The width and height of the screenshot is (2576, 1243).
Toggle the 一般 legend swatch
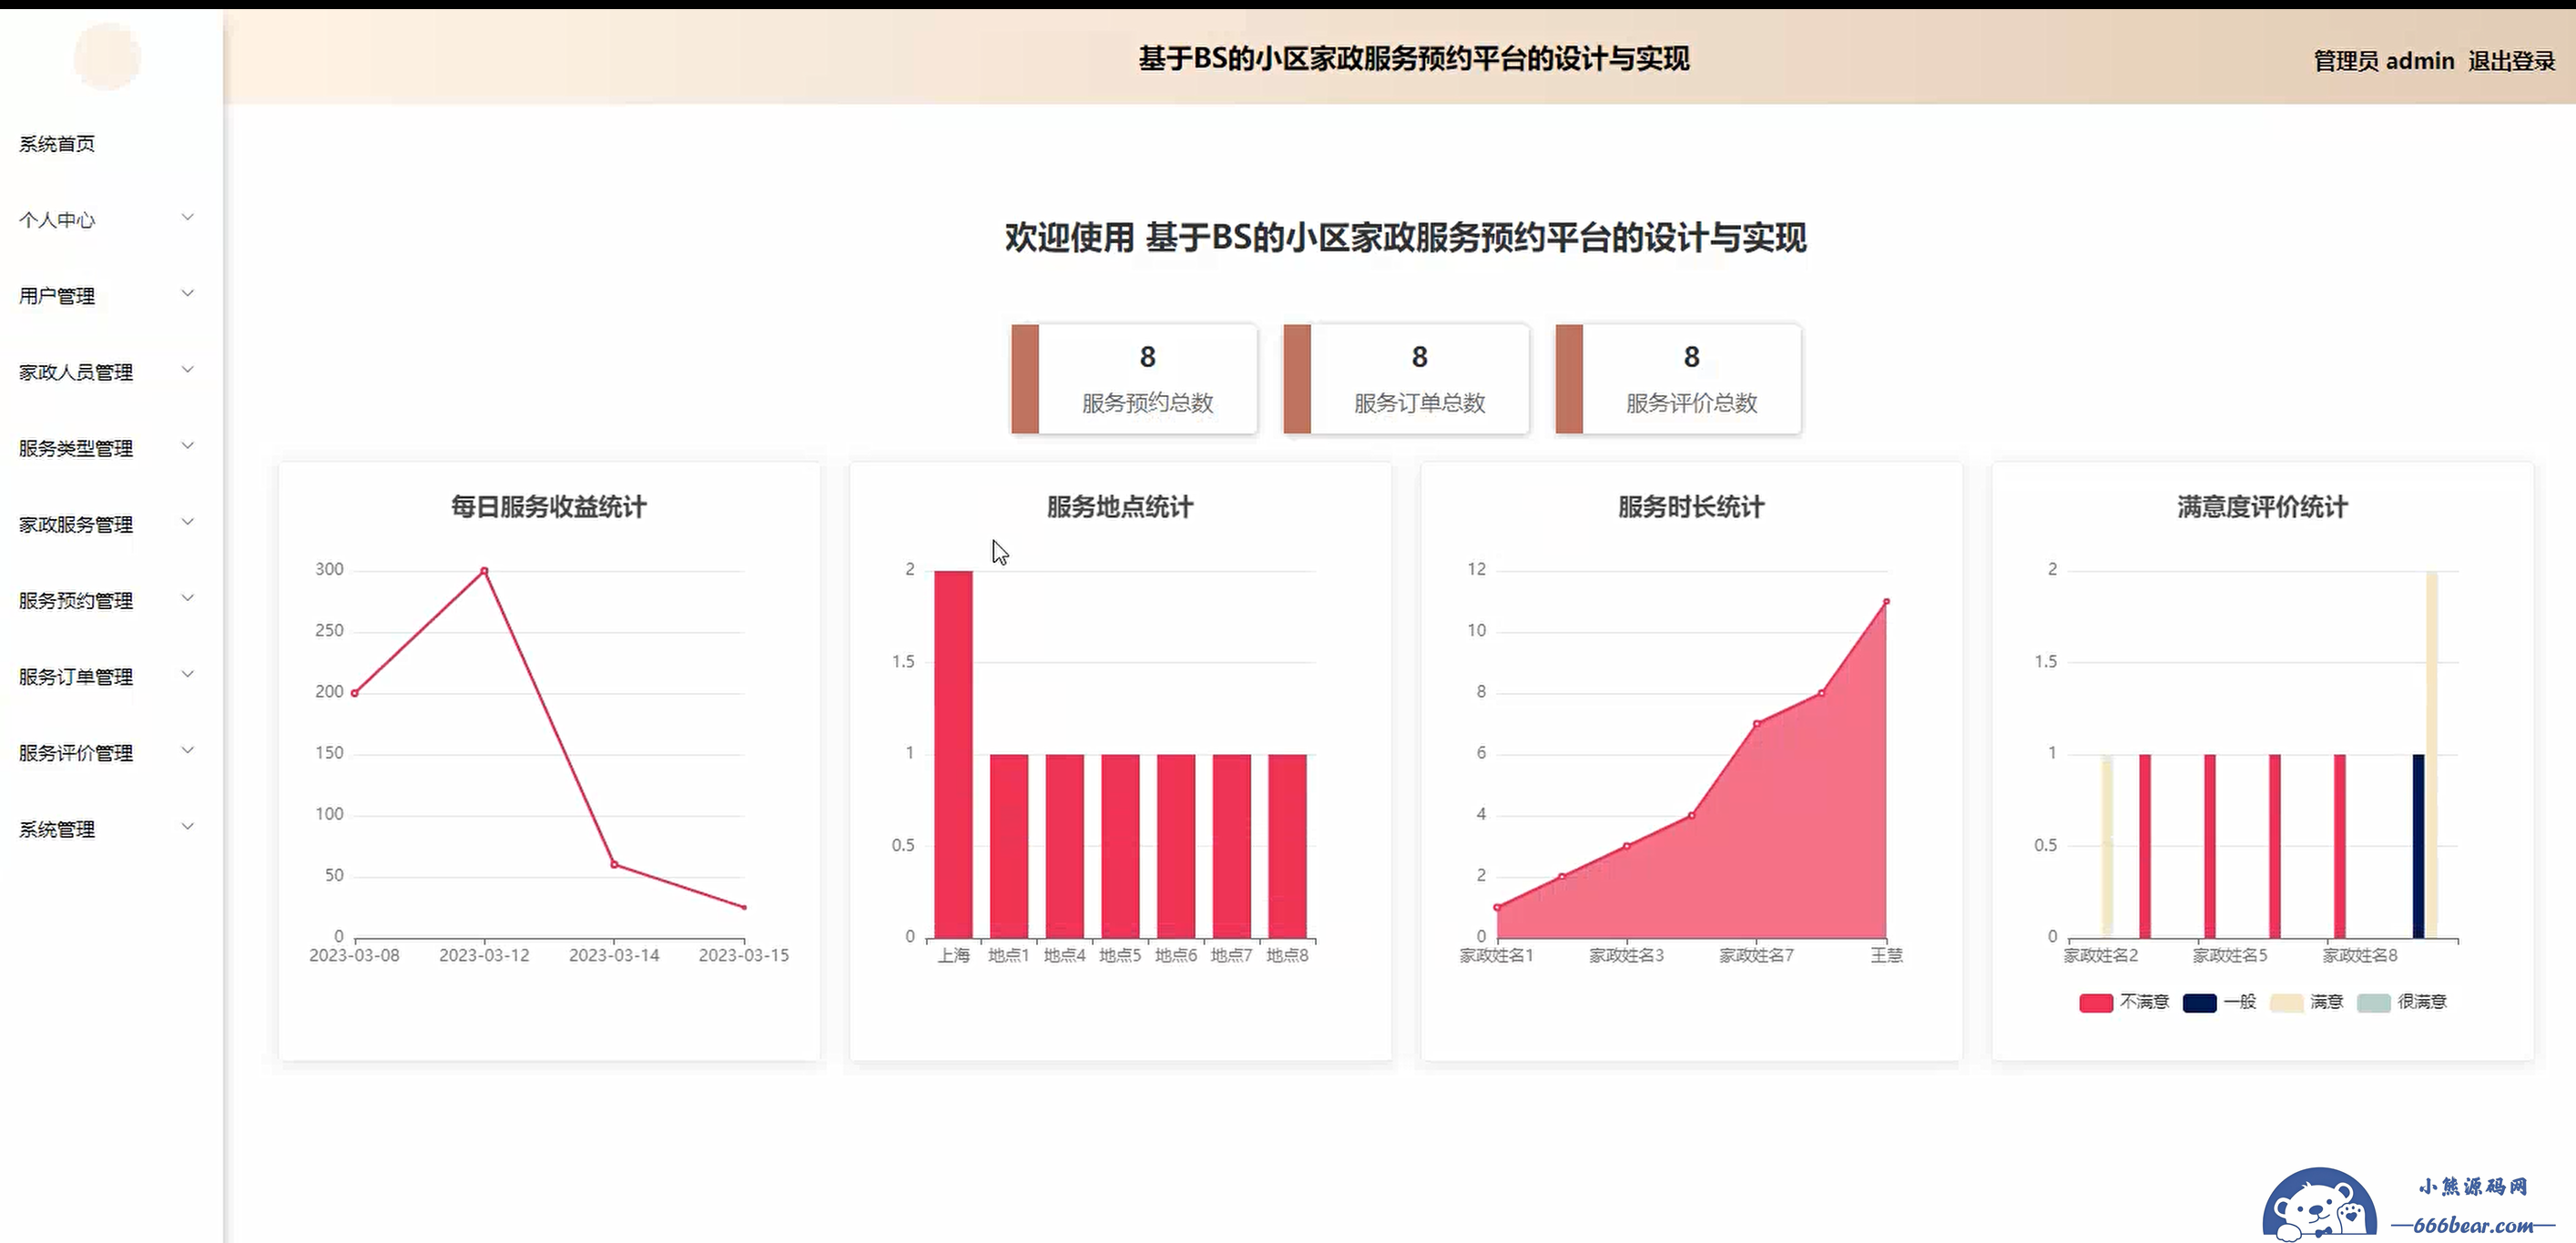tap(2200, 1002)
